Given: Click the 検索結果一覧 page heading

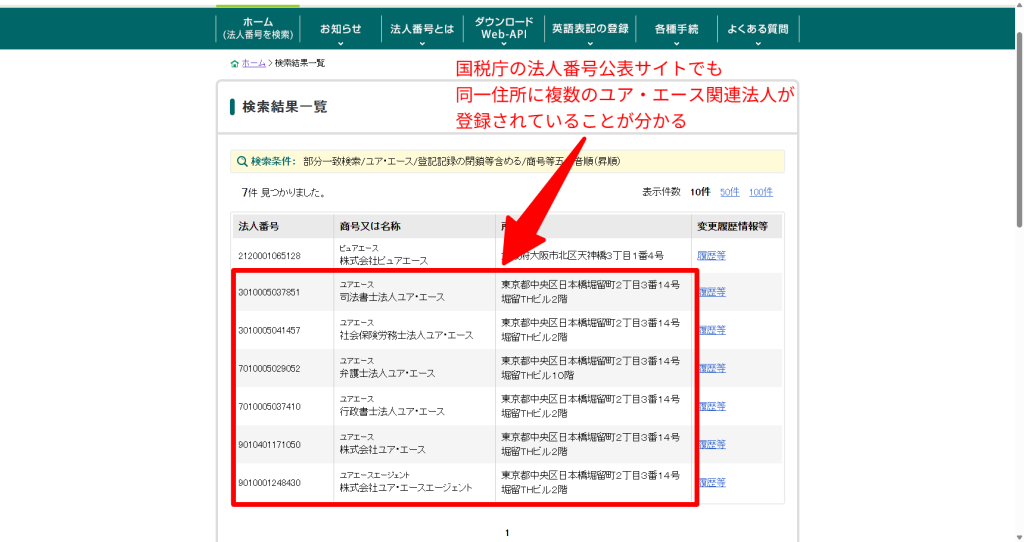Looking at the screenshot, I should [285, 107].
